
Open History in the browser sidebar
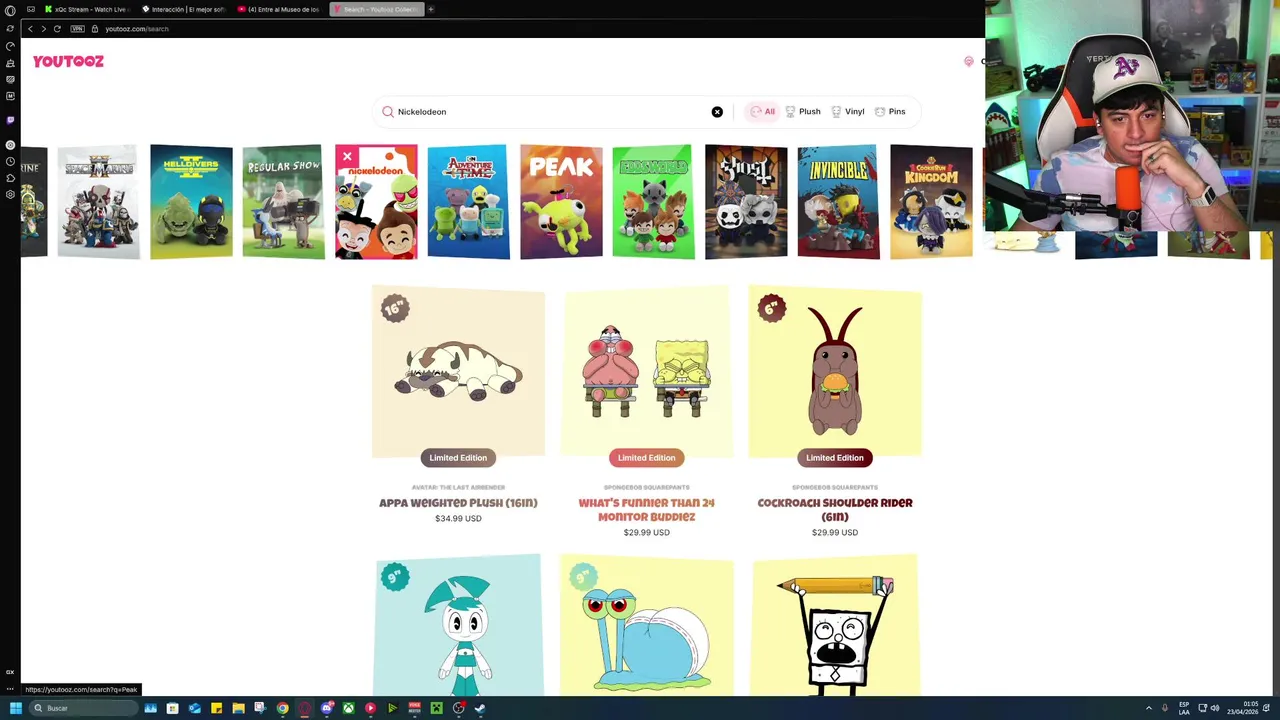click(10, 162)
